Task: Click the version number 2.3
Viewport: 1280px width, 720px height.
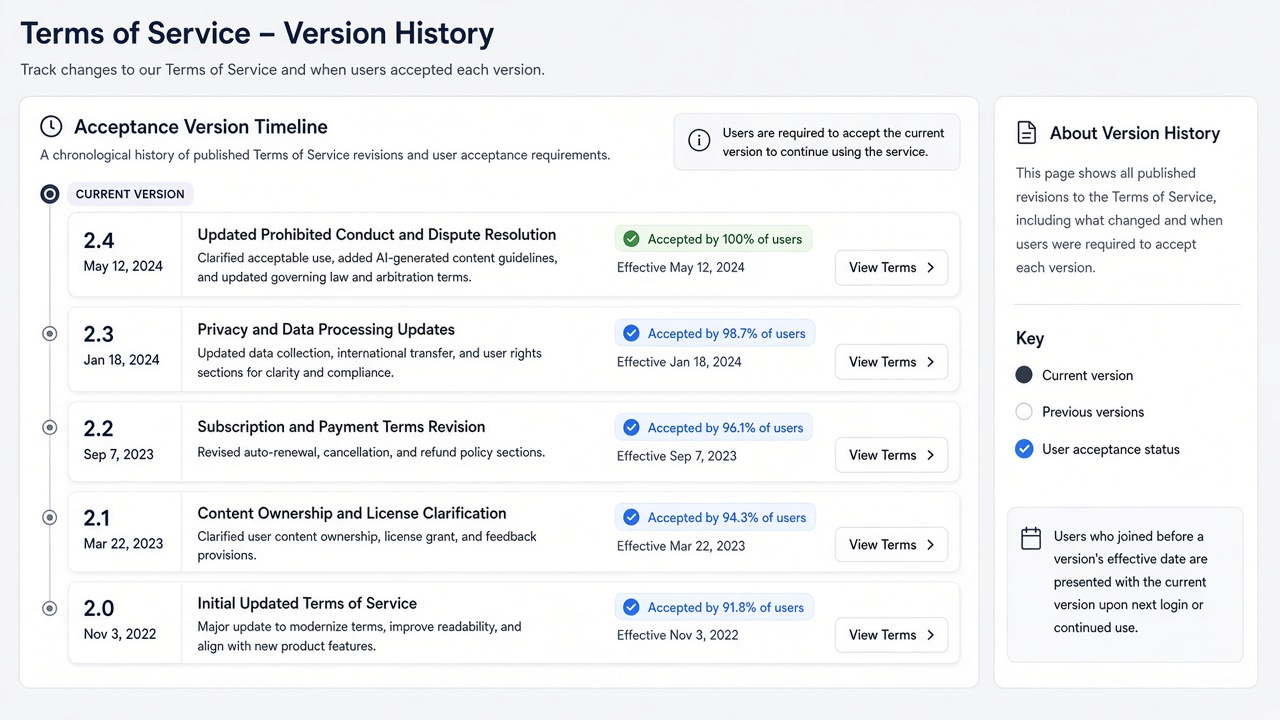Action: 99,334
